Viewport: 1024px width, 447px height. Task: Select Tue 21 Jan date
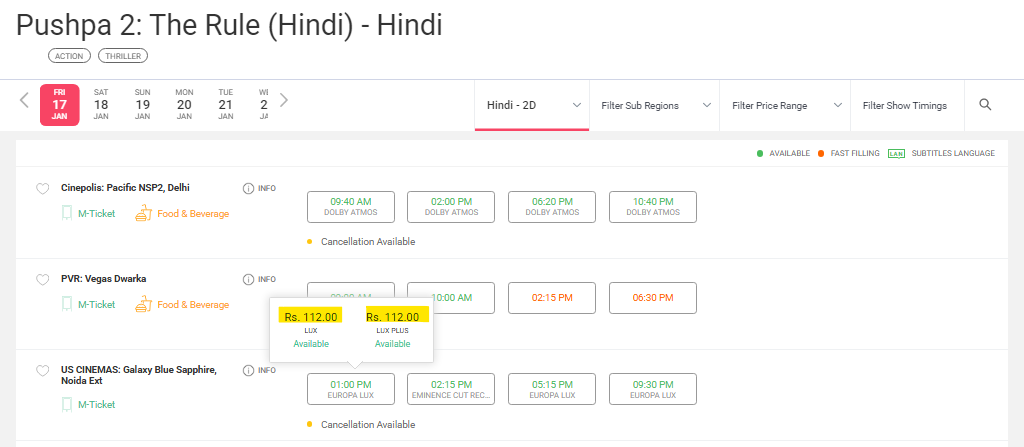(x=226, y=105)
